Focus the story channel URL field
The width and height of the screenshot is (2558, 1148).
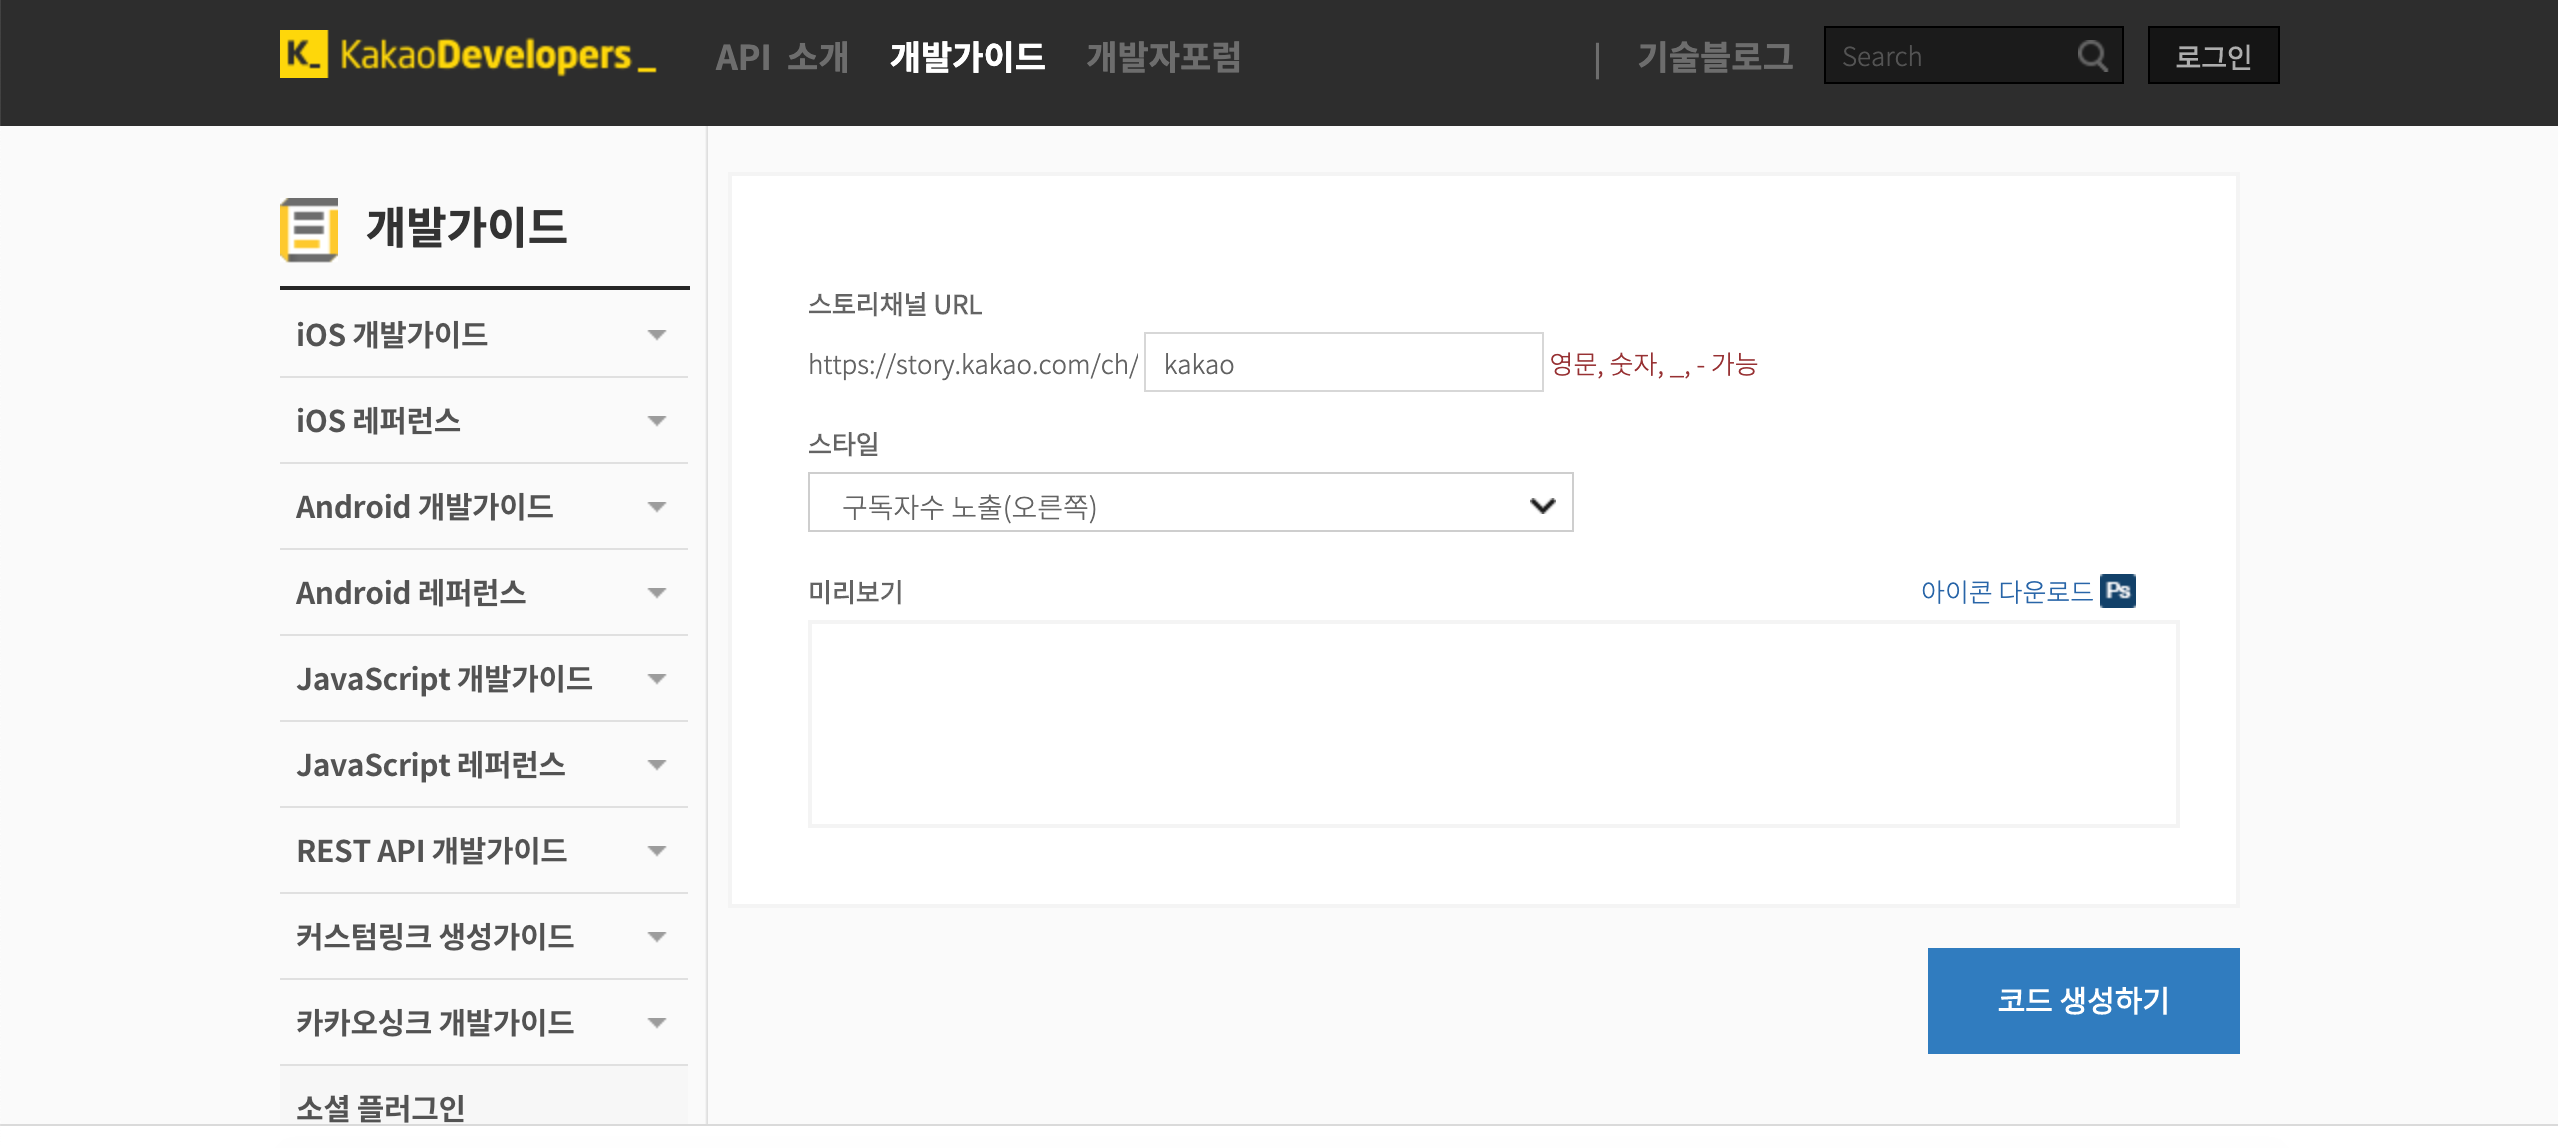(x=1342, y=363)
